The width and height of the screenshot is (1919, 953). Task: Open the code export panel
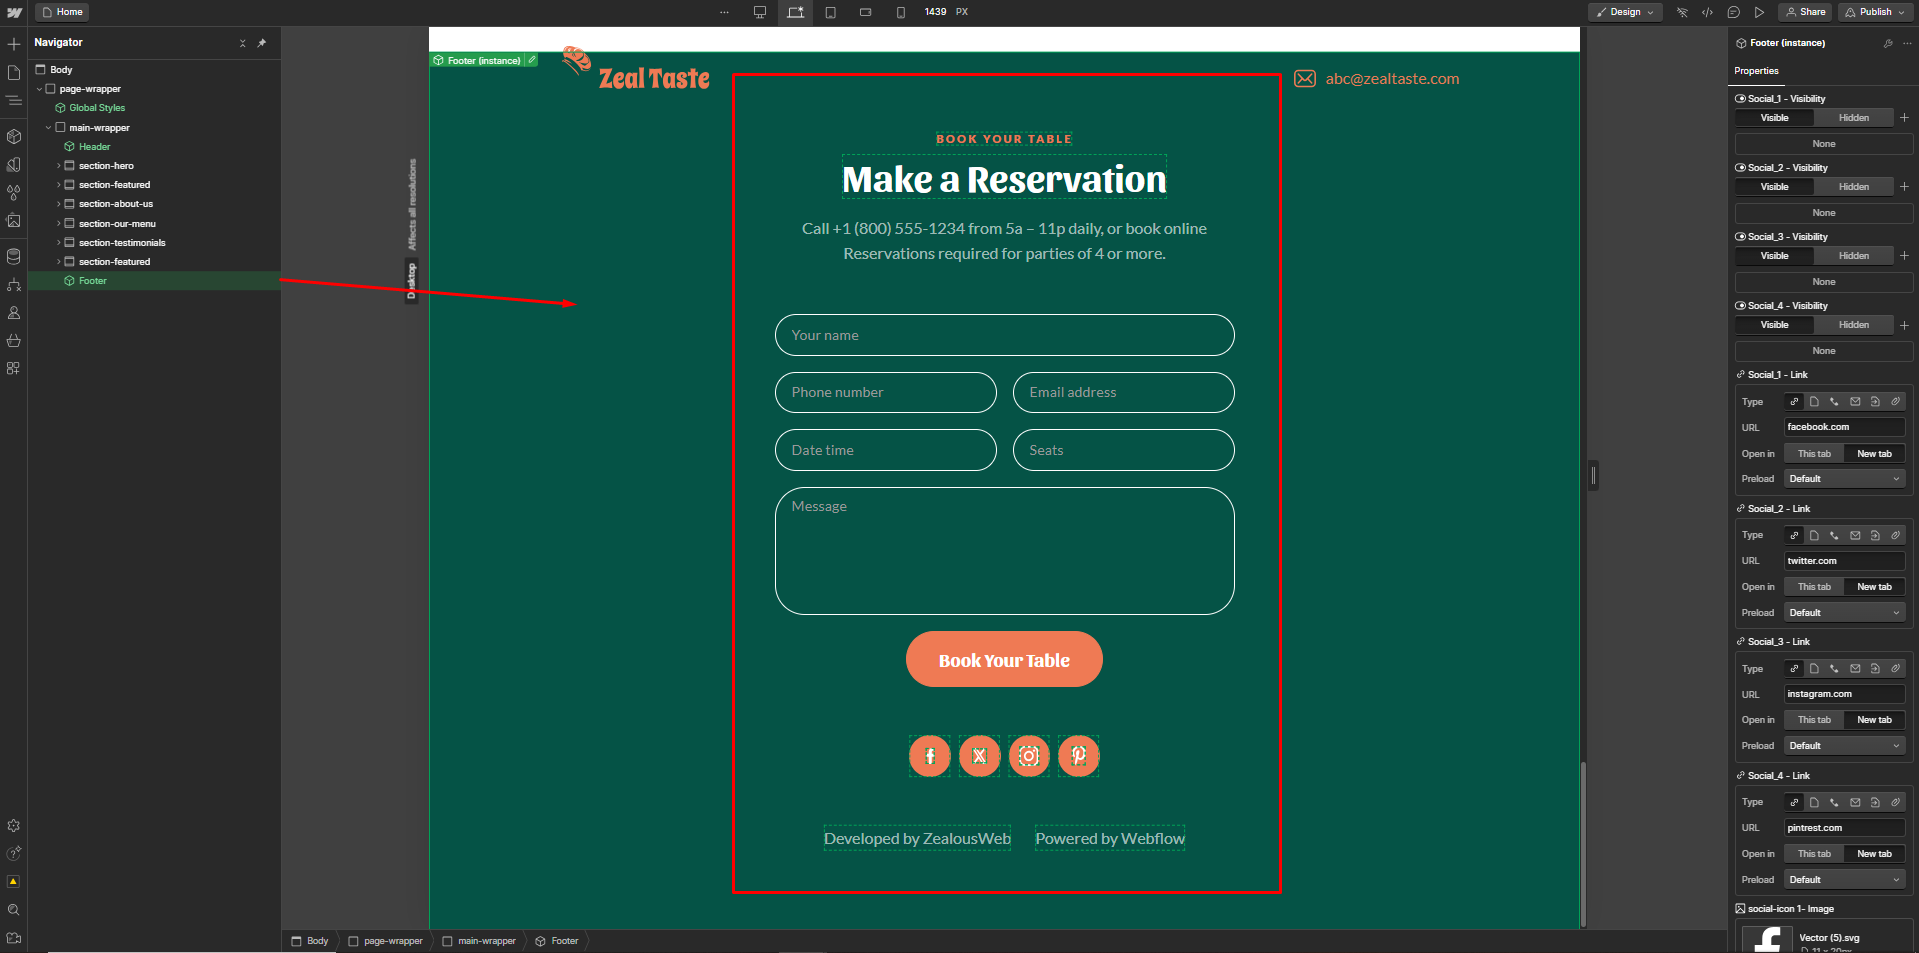1709,12
